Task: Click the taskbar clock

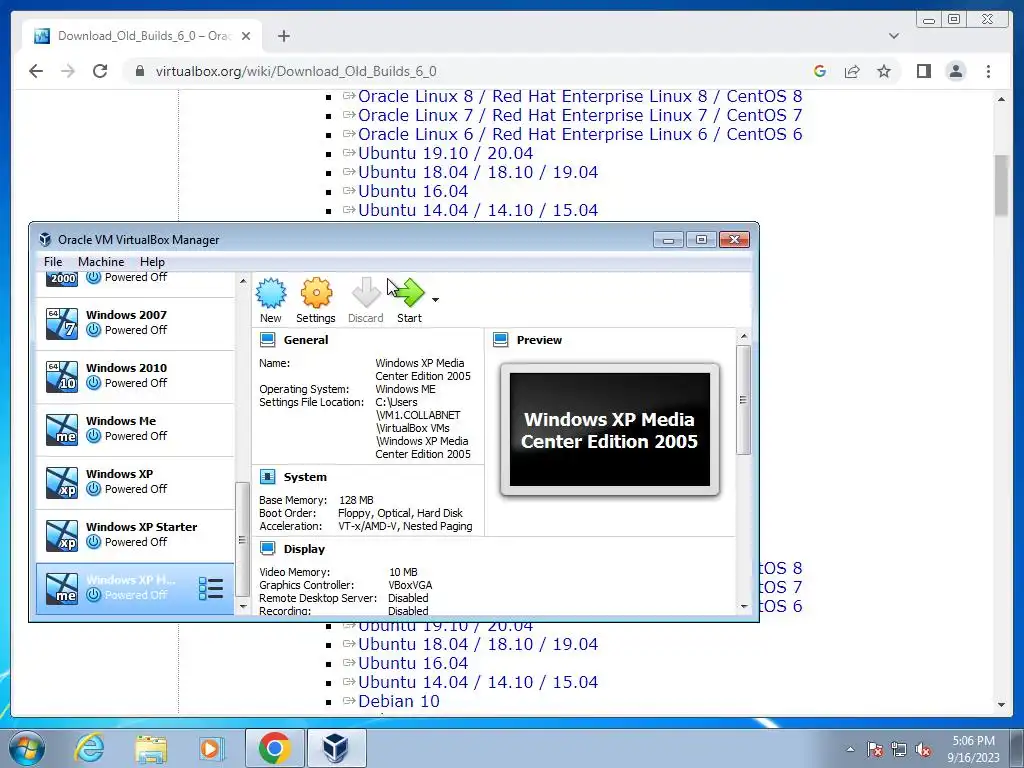Action: [974, 749]
